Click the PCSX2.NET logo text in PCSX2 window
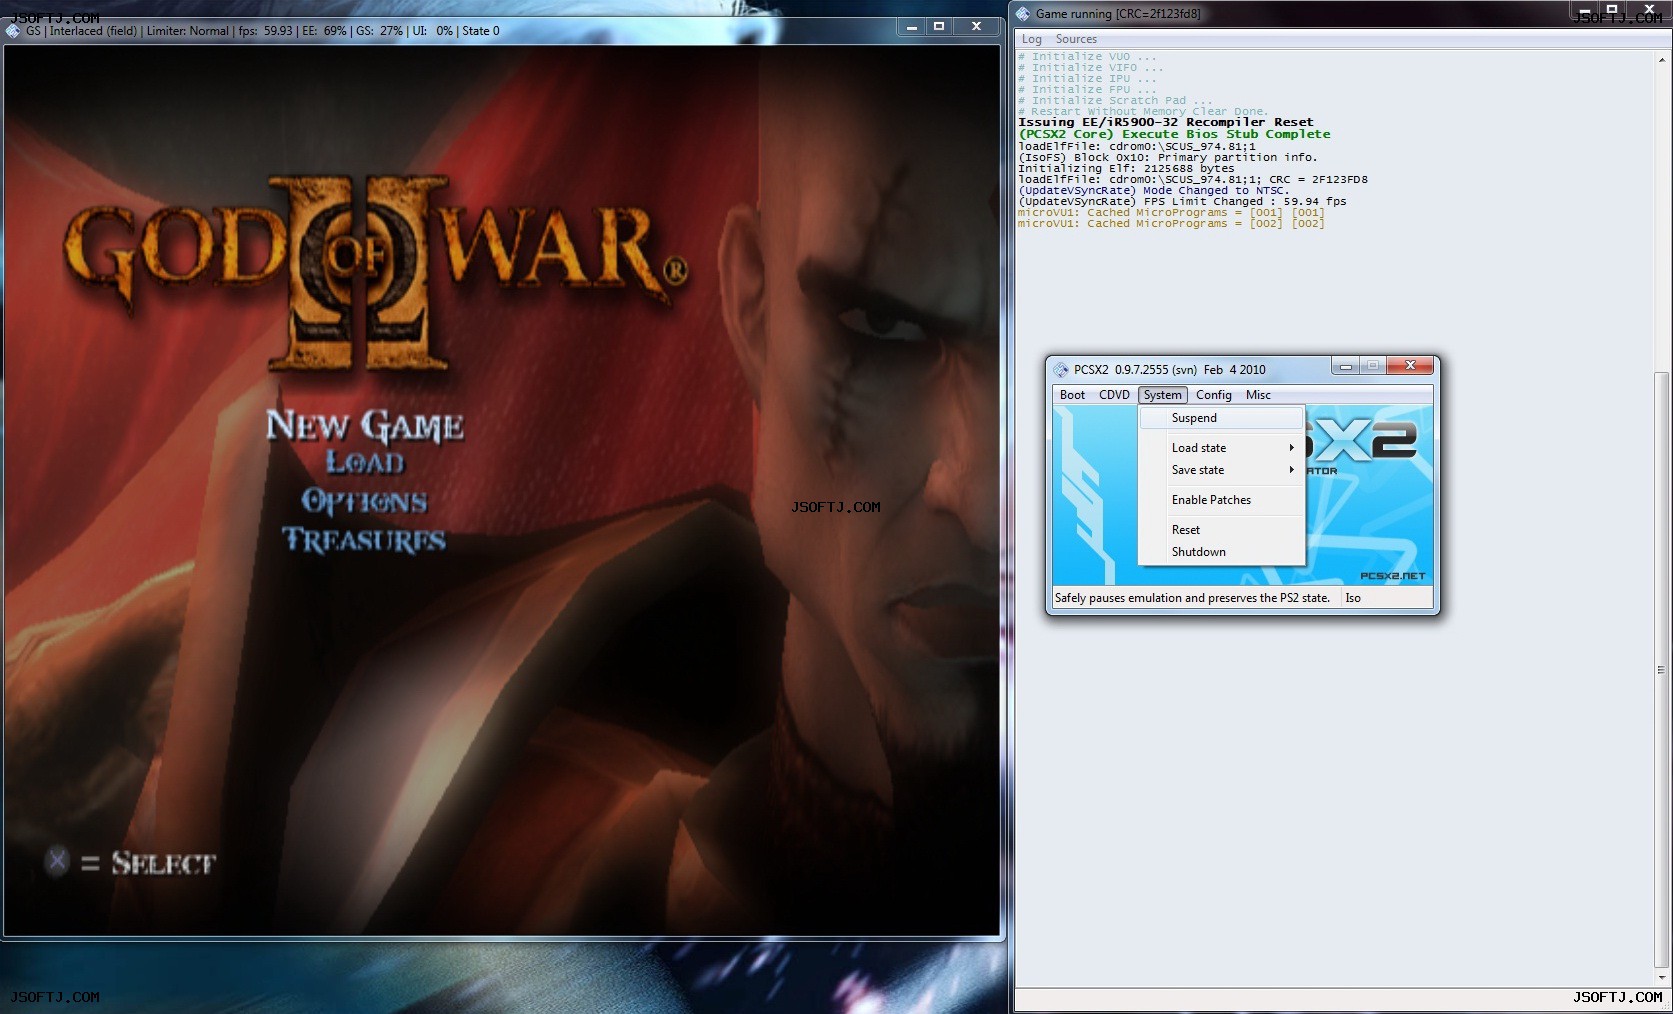Image resolution: width=1673 pixels, height=1014 pixels. [1392, 576]
